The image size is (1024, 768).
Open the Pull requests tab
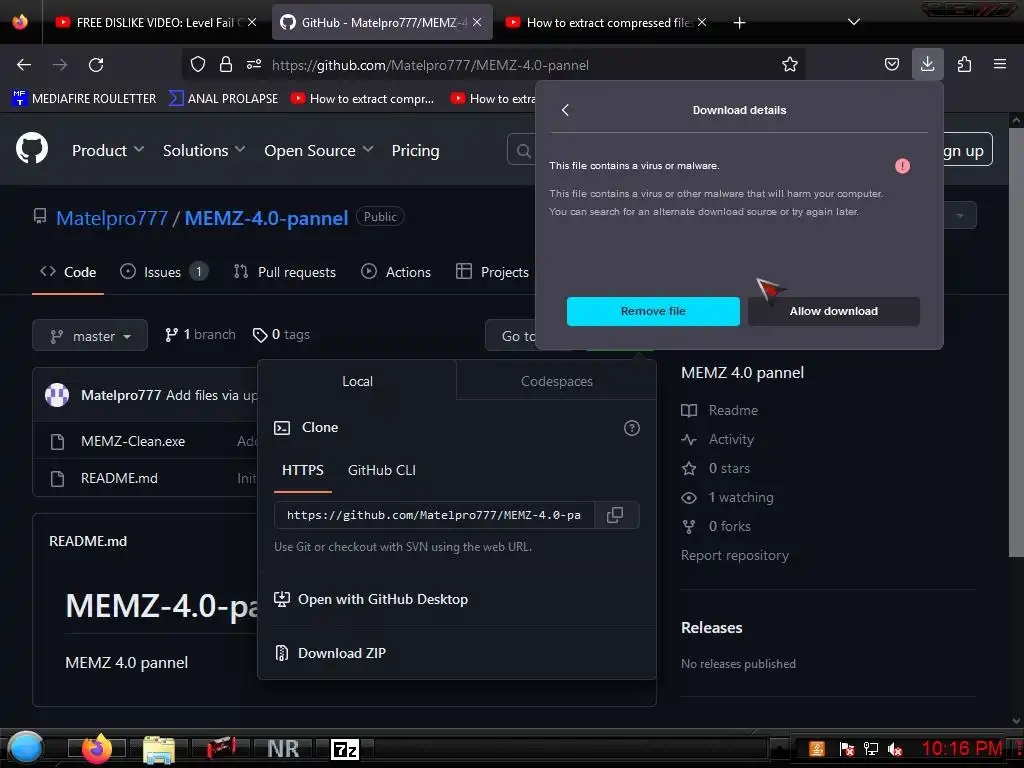point(285,272)
